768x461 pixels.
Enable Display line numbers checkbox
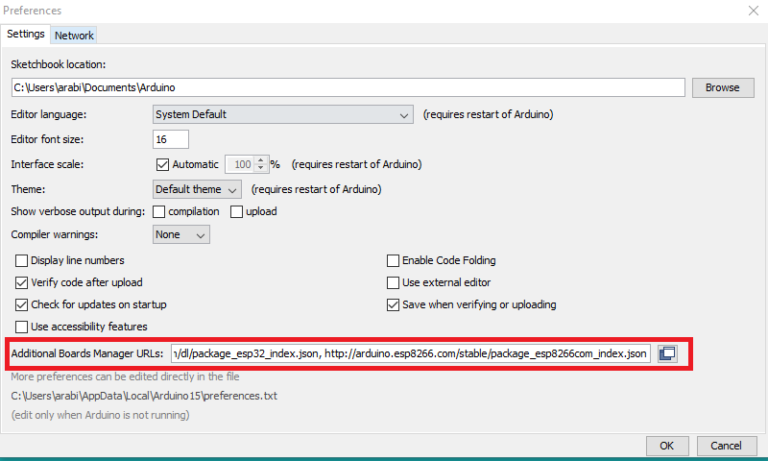point(22,260)
